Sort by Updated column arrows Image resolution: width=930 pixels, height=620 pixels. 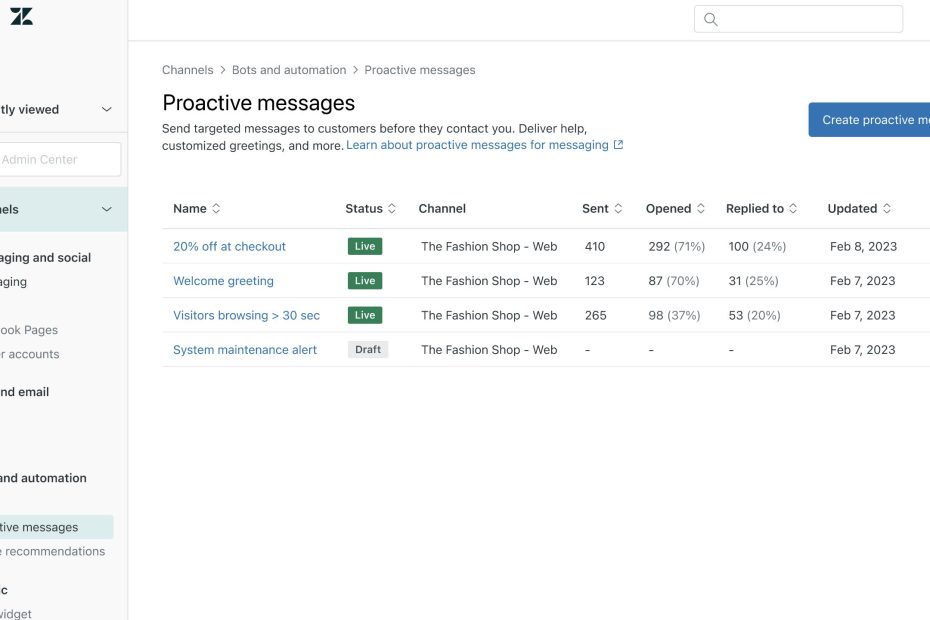(x=887, y=209)
